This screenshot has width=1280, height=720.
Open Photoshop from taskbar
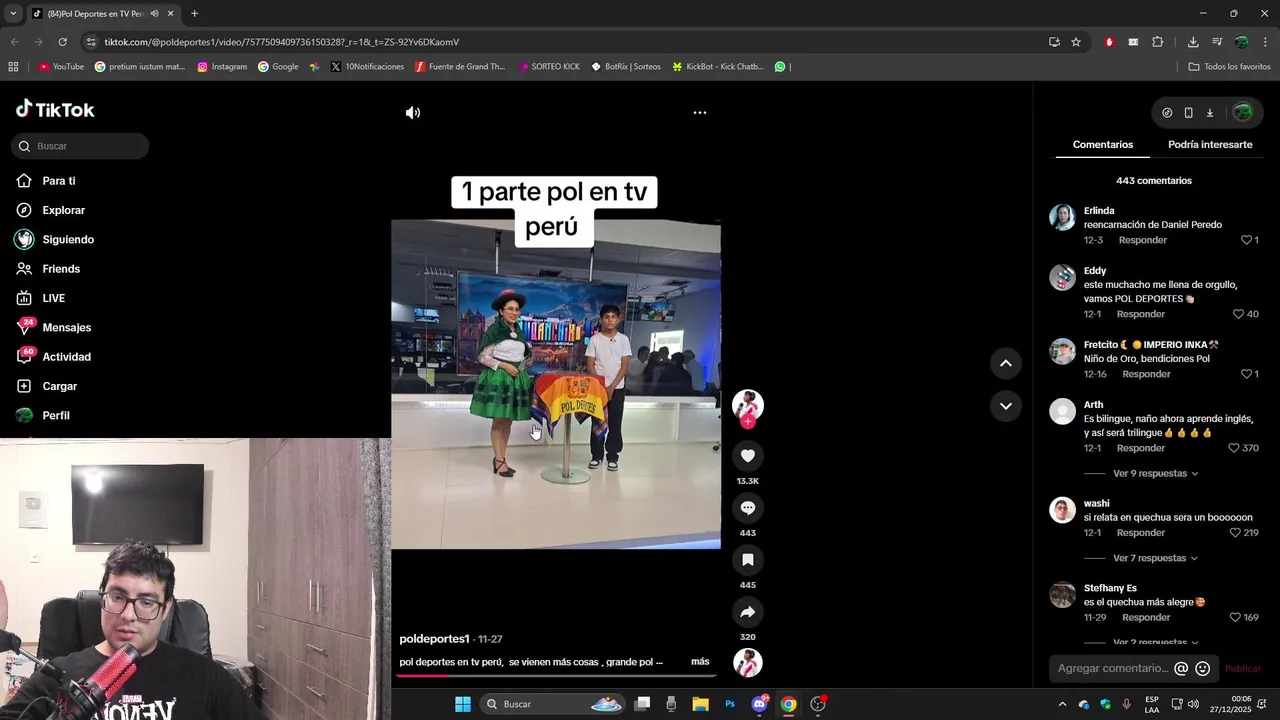[730, 704]
